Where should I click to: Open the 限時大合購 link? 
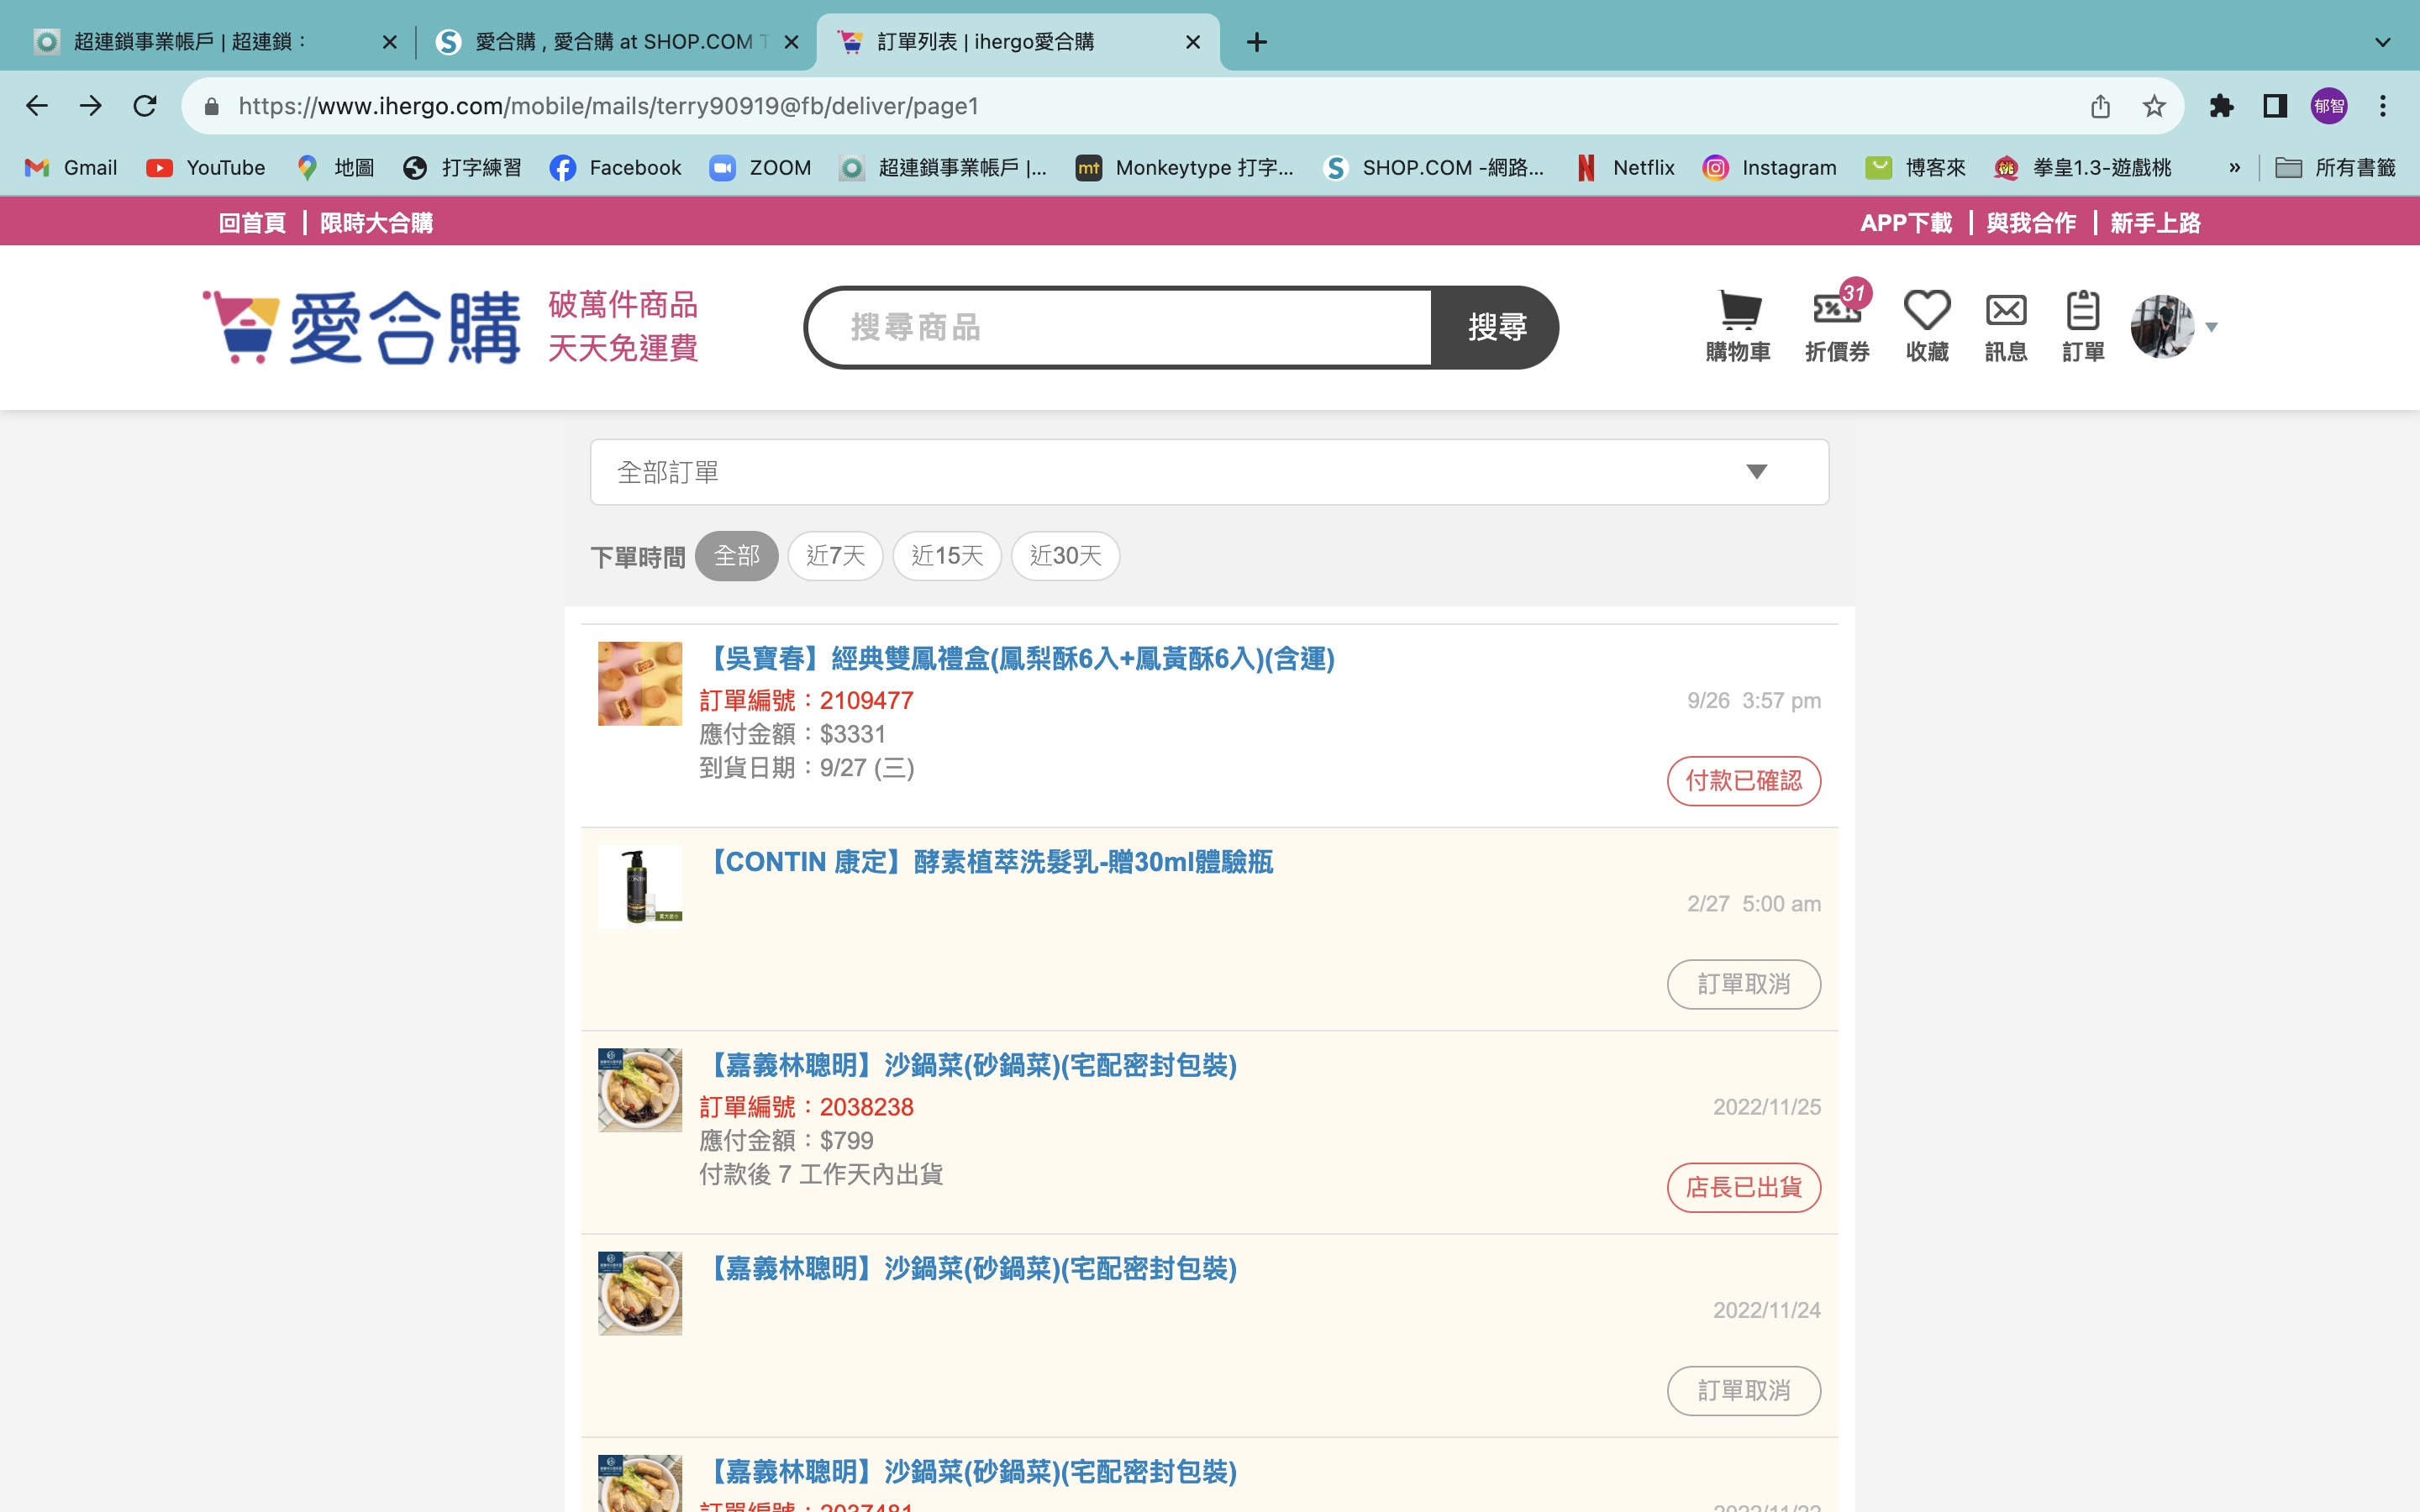click(376, 223)
